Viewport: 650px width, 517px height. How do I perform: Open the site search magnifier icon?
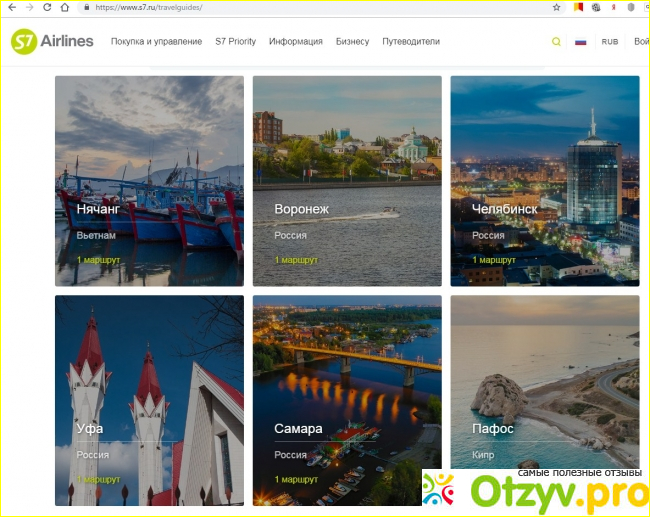point(556,42)
